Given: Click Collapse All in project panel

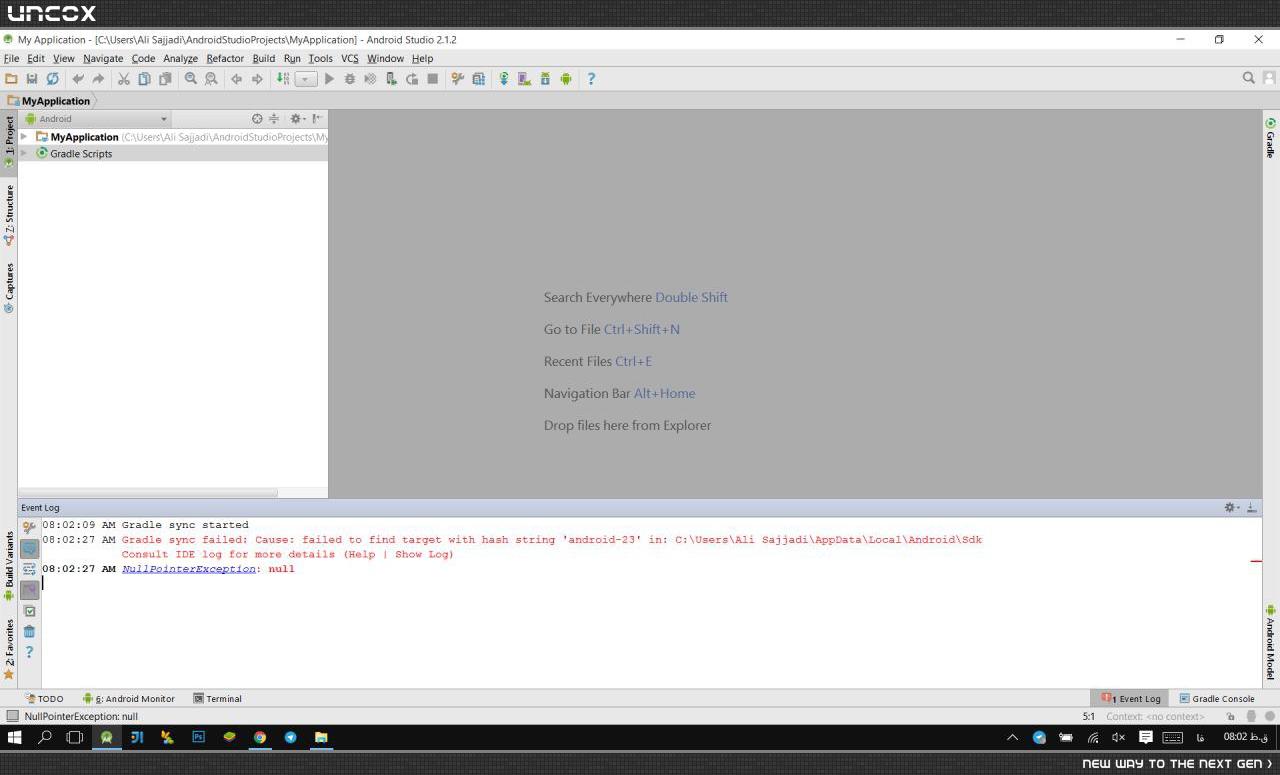Looking at the screenshot, I should (273, 118).
